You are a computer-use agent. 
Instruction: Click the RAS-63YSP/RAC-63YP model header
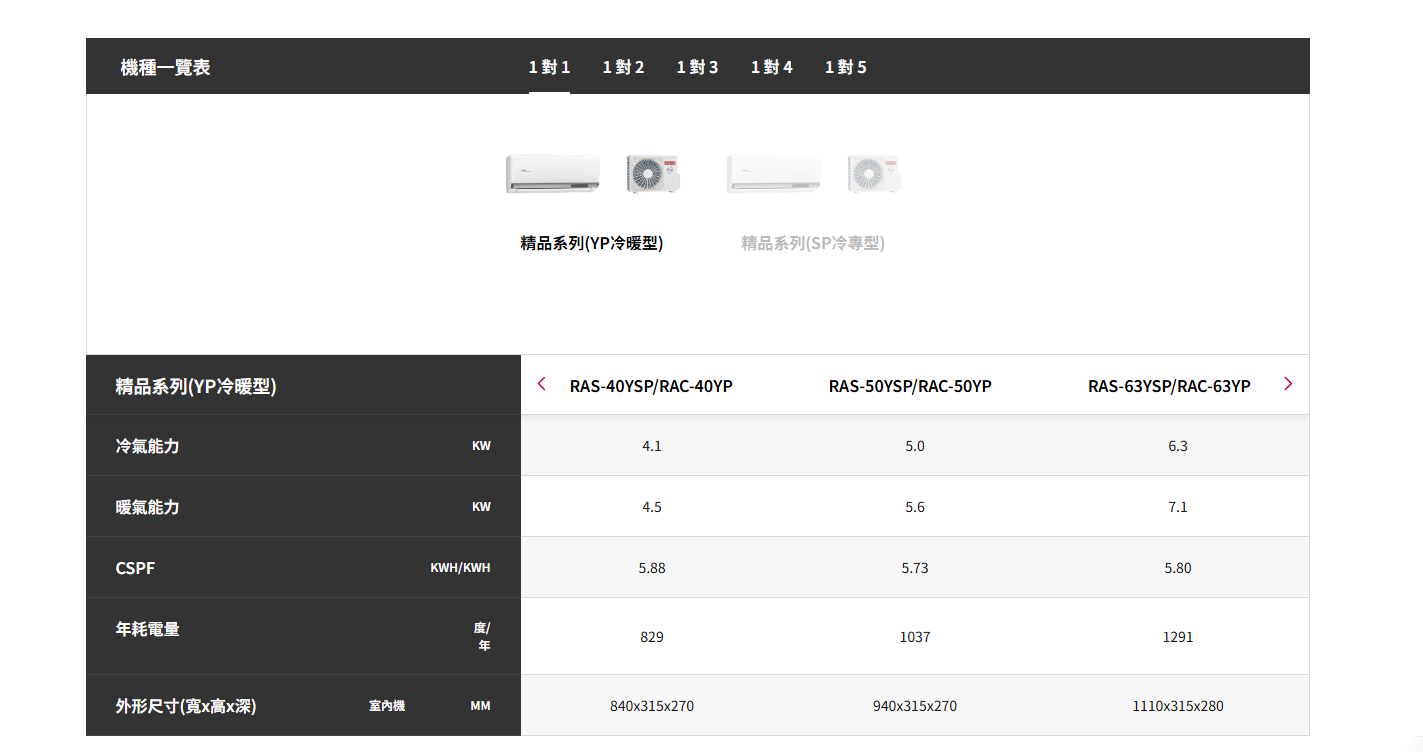(1169, 386)
